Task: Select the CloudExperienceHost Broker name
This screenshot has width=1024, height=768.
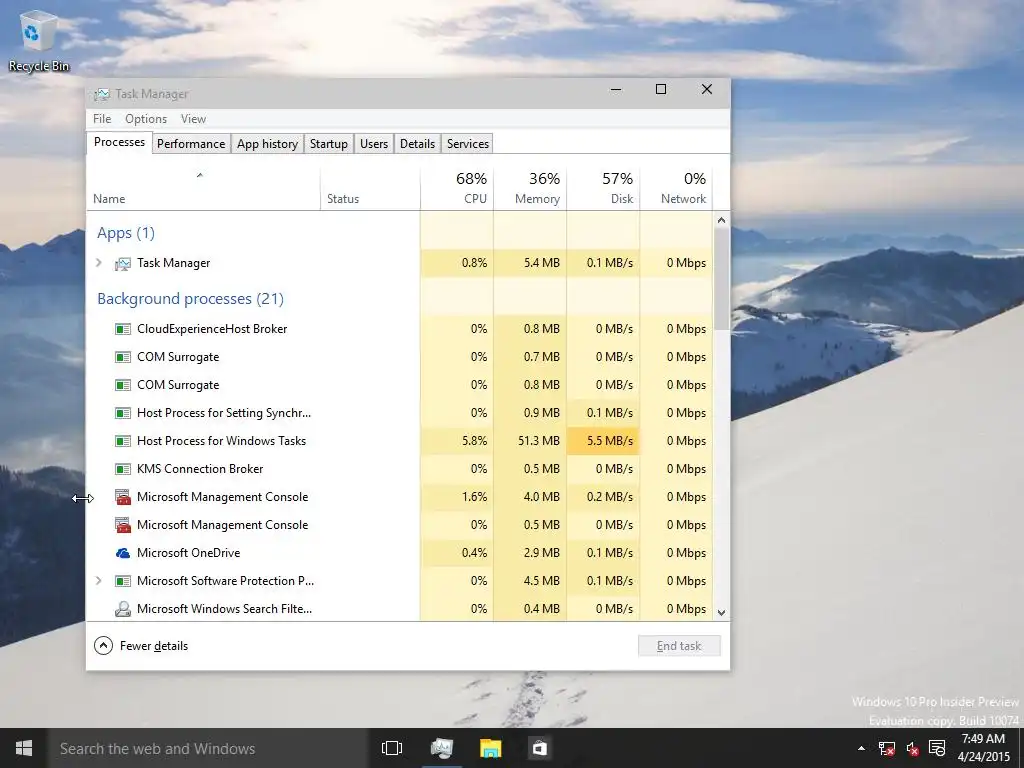Action: [212, 329]
